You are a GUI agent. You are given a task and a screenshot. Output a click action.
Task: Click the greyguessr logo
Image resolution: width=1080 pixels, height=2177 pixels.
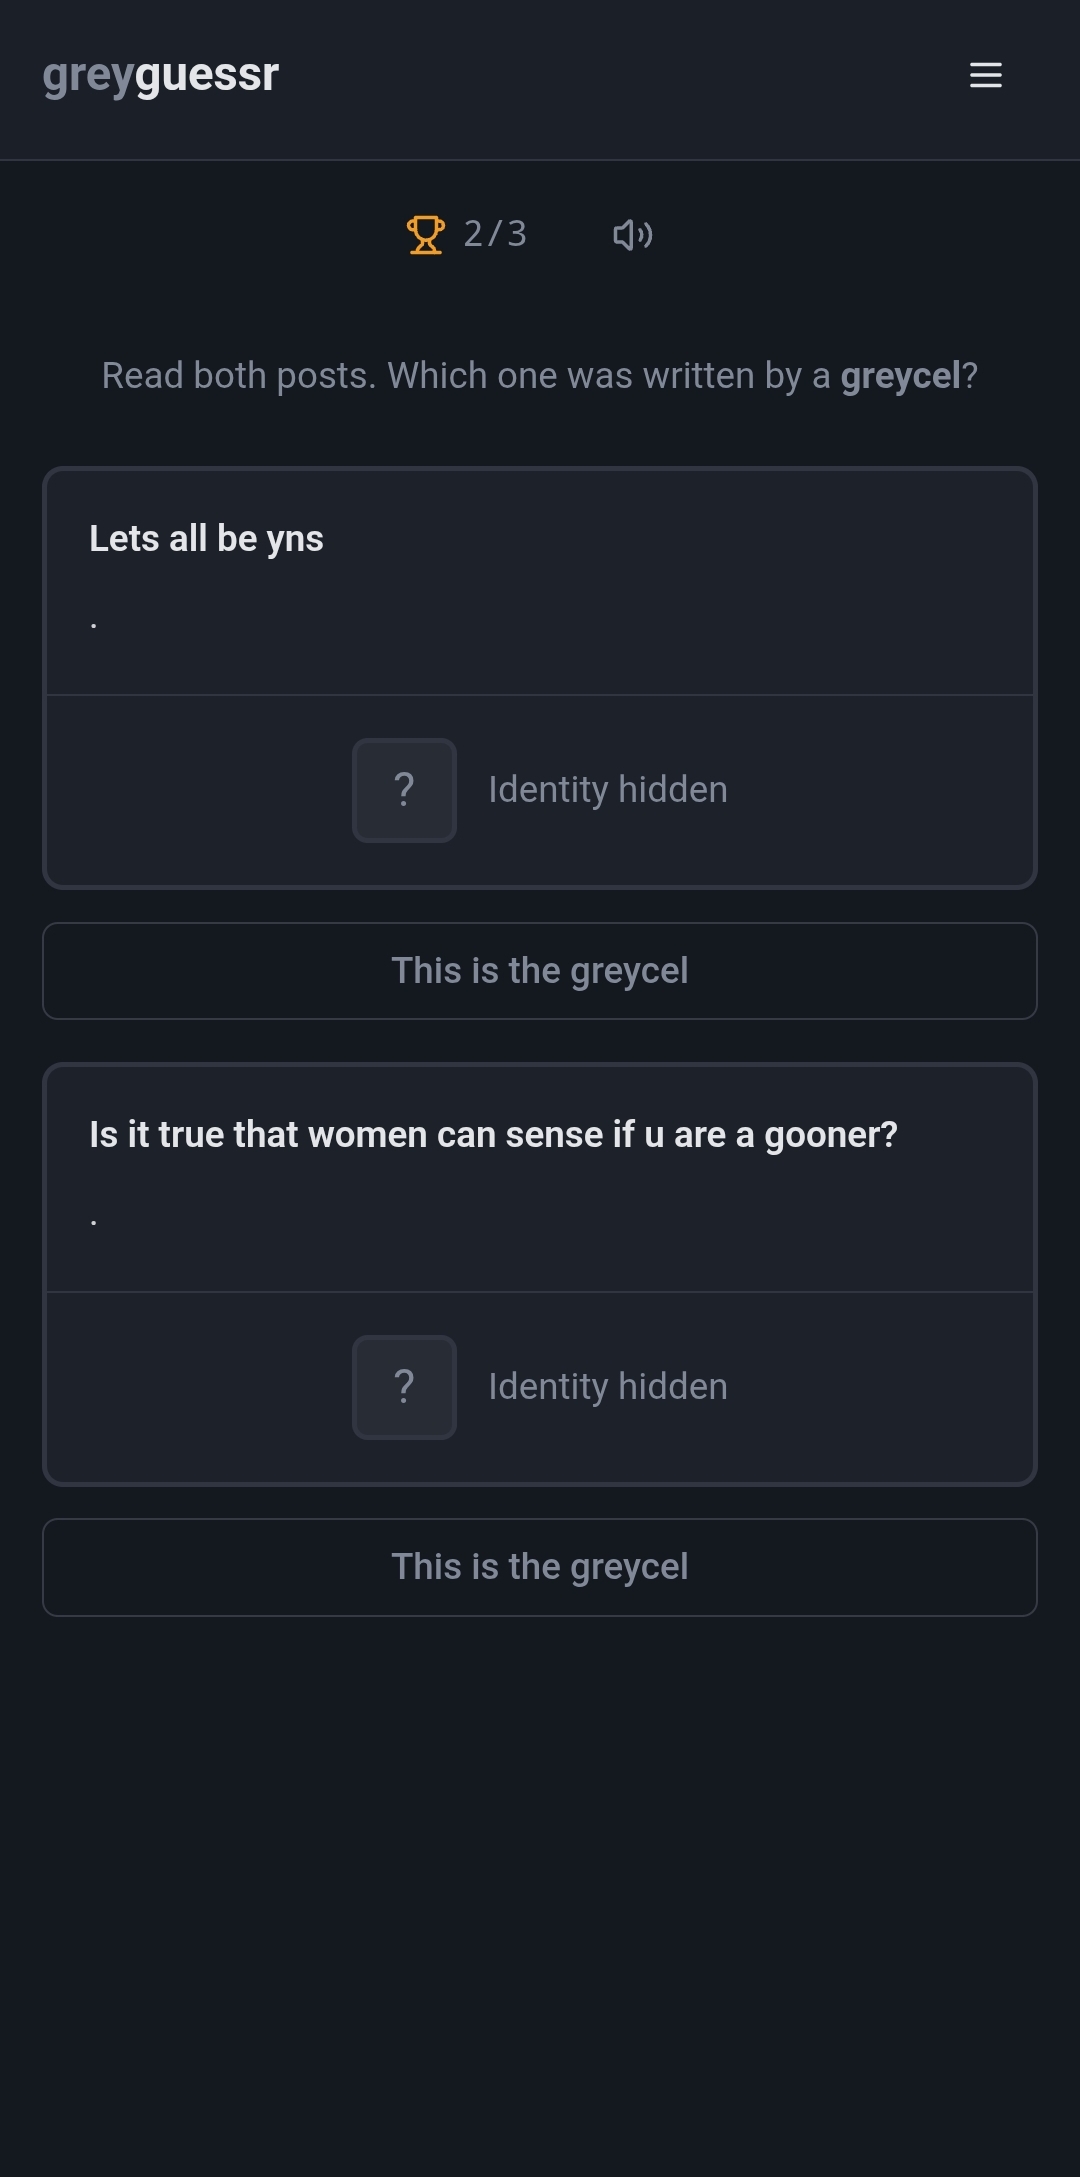tap(160, 75)
